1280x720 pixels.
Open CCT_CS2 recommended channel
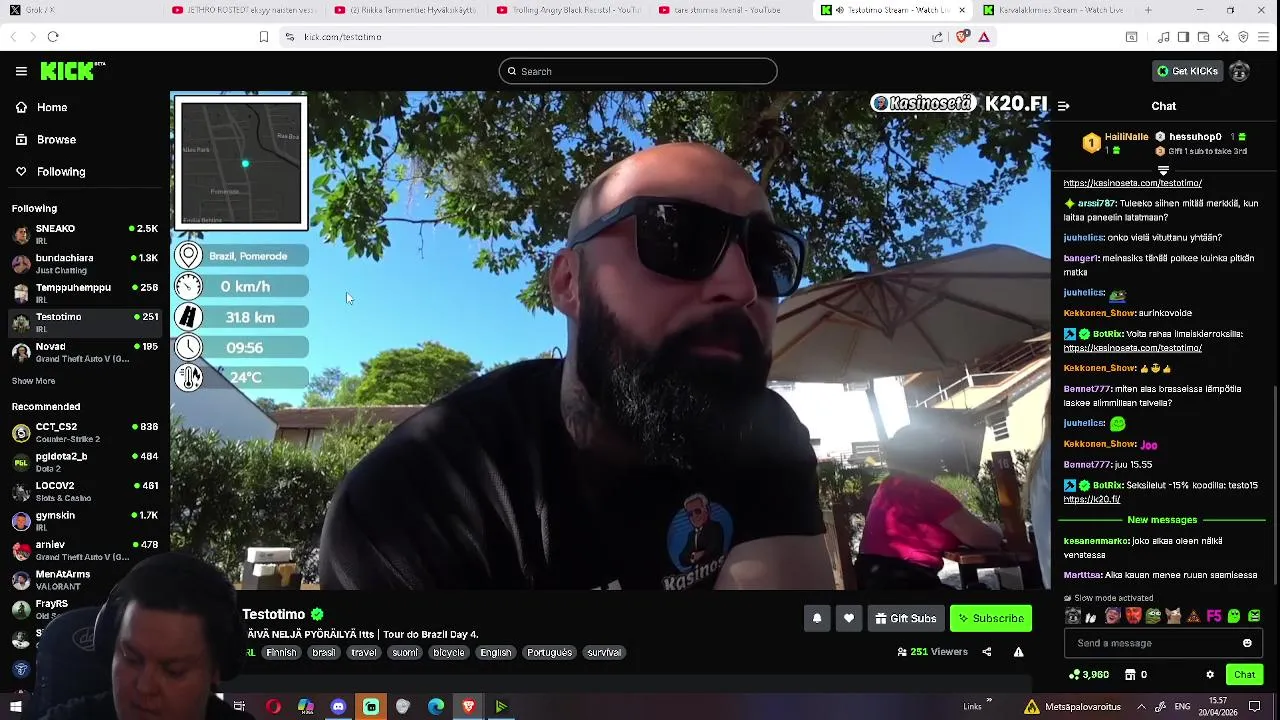click(x=85, y=432)
